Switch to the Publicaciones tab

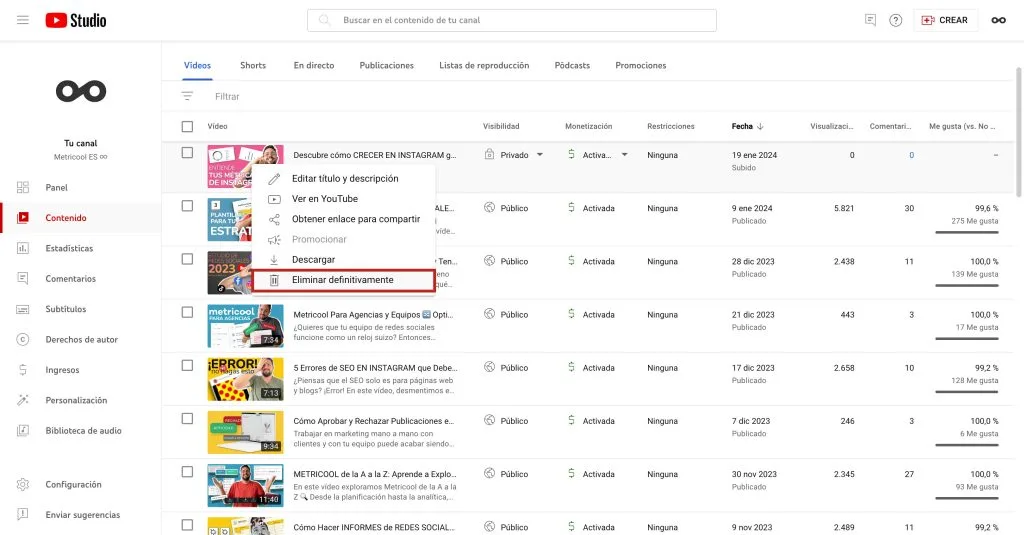tap(387, 65)
